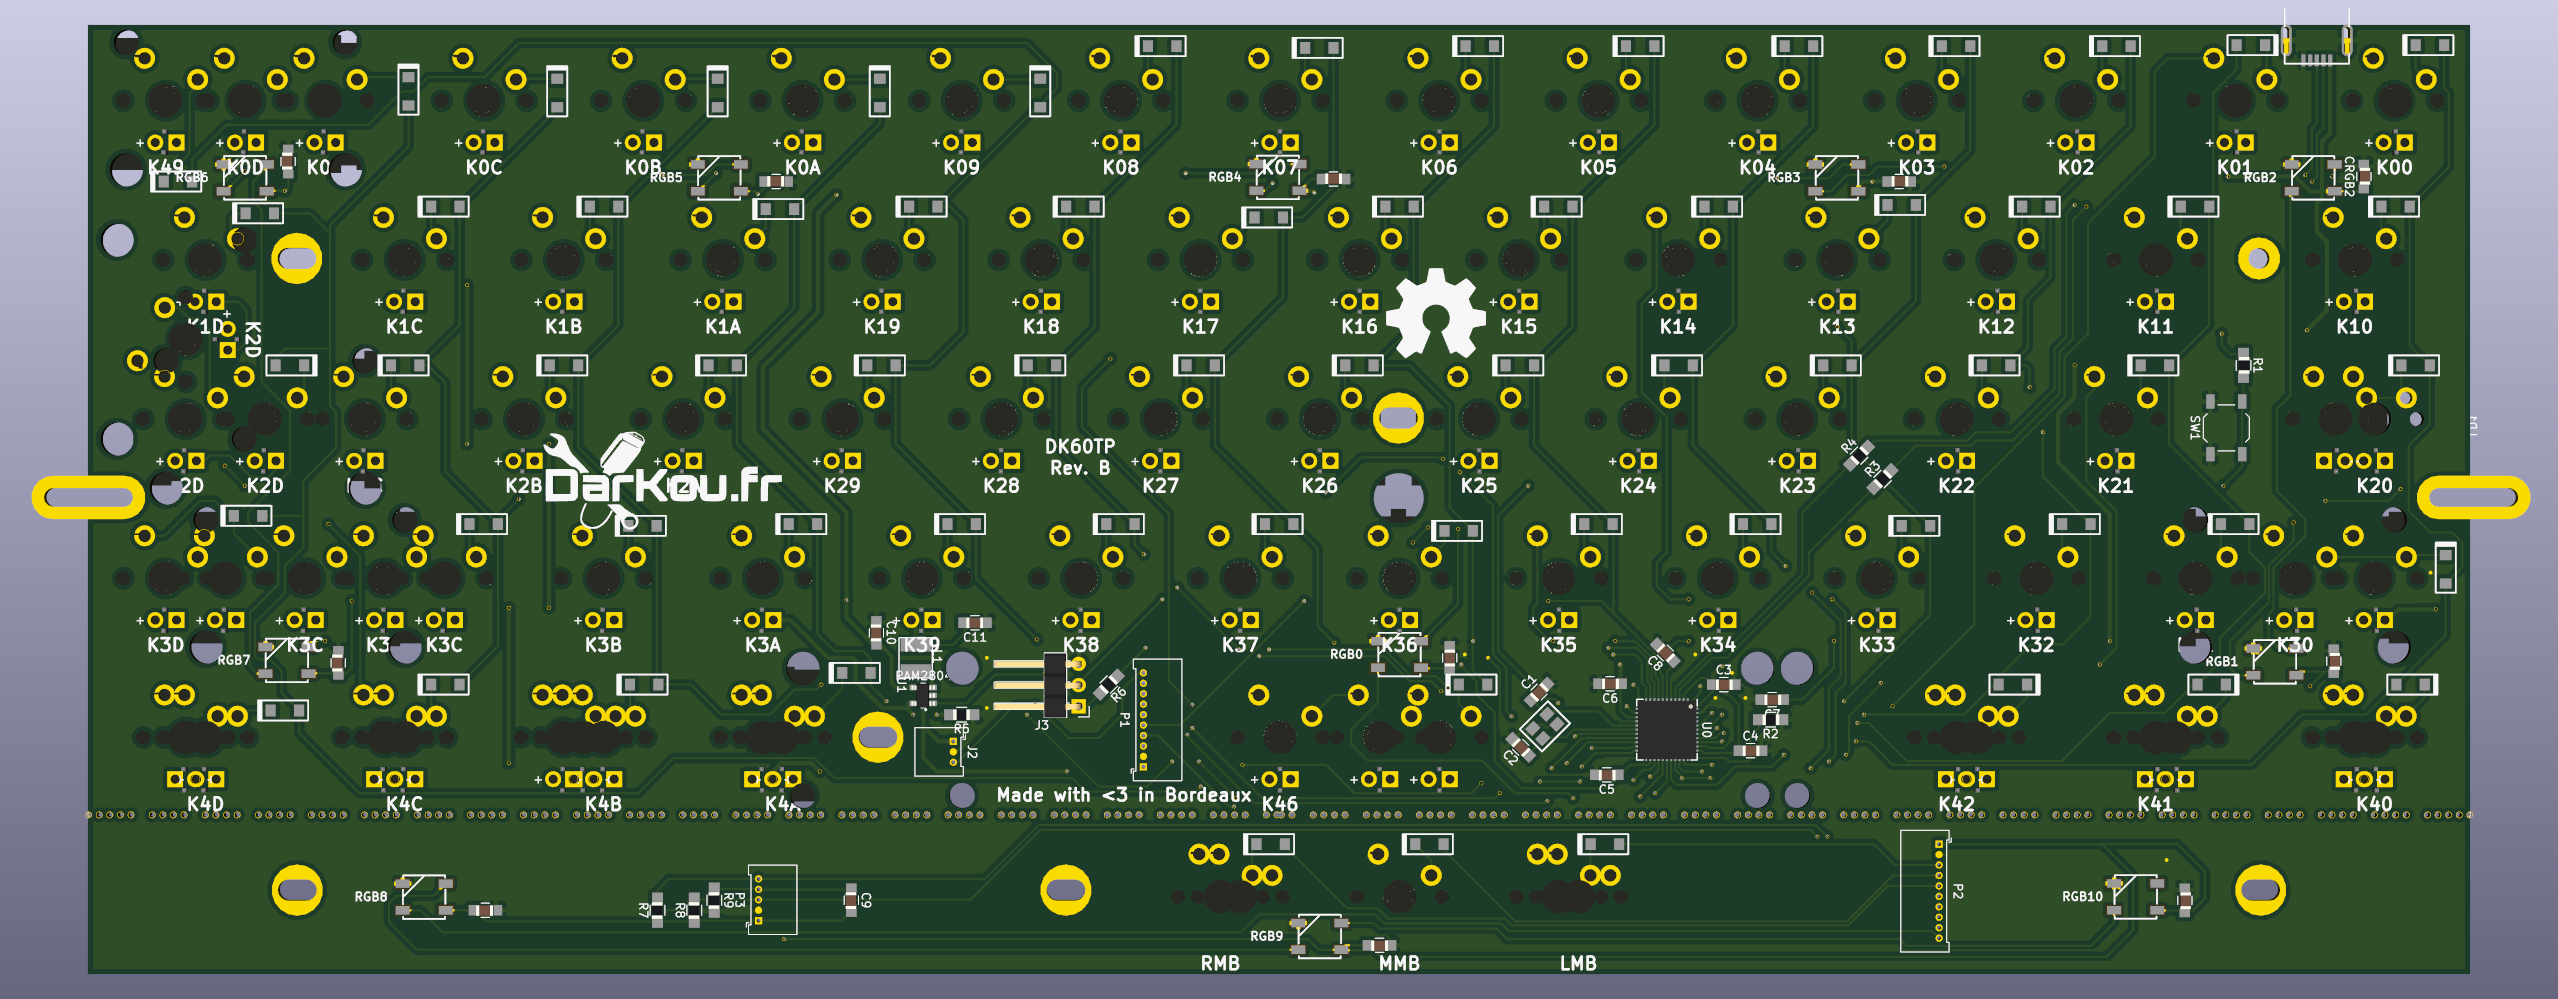Click the K22 key label
This screenshot has width=2558, height=999.
coord(1956,485)
